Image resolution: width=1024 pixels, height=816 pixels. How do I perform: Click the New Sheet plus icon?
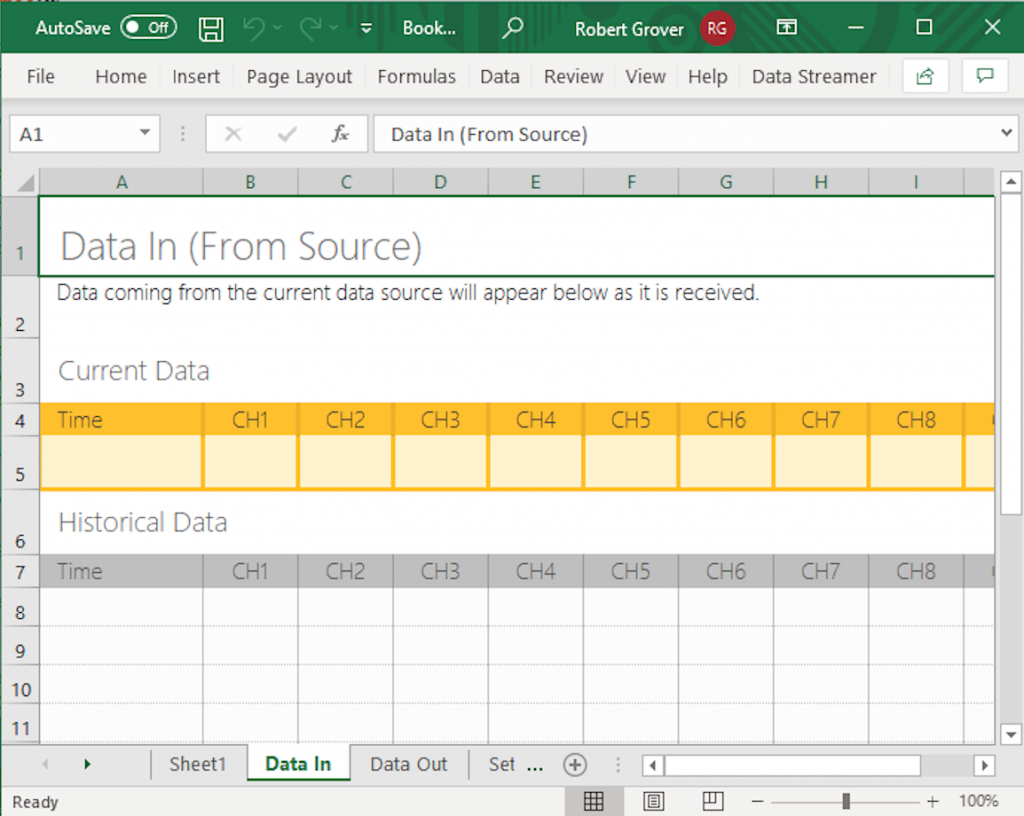pos(575,764)
